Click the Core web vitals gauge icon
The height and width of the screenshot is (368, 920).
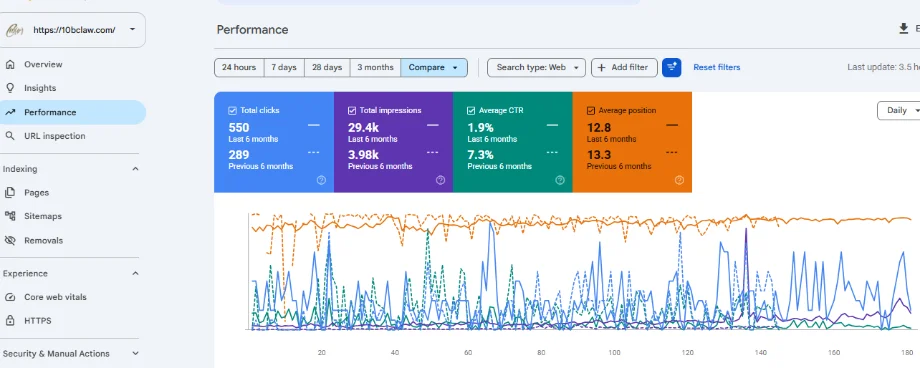click(9, 297)
